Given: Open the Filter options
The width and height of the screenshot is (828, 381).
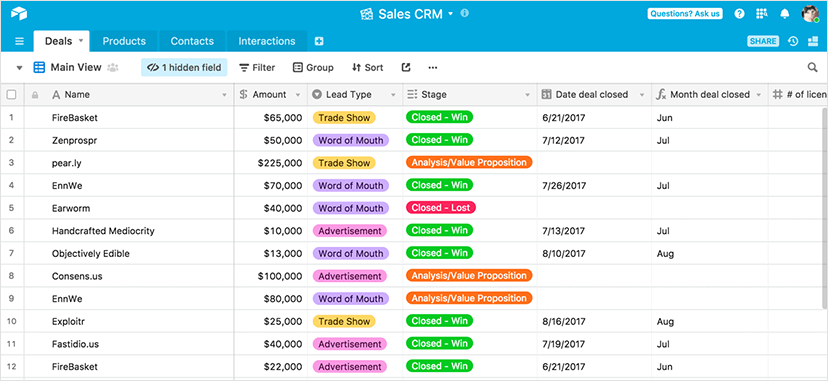Looking at the screenshot, I should 257,68.
